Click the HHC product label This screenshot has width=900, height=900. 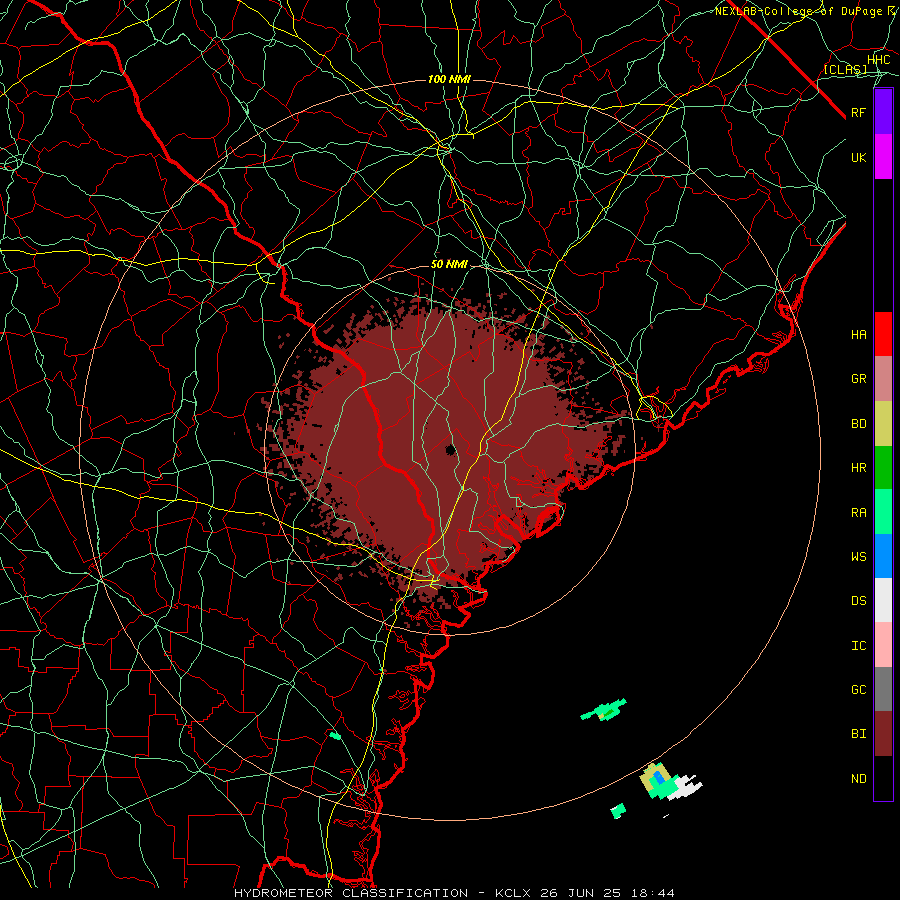[x=878, y=60]
